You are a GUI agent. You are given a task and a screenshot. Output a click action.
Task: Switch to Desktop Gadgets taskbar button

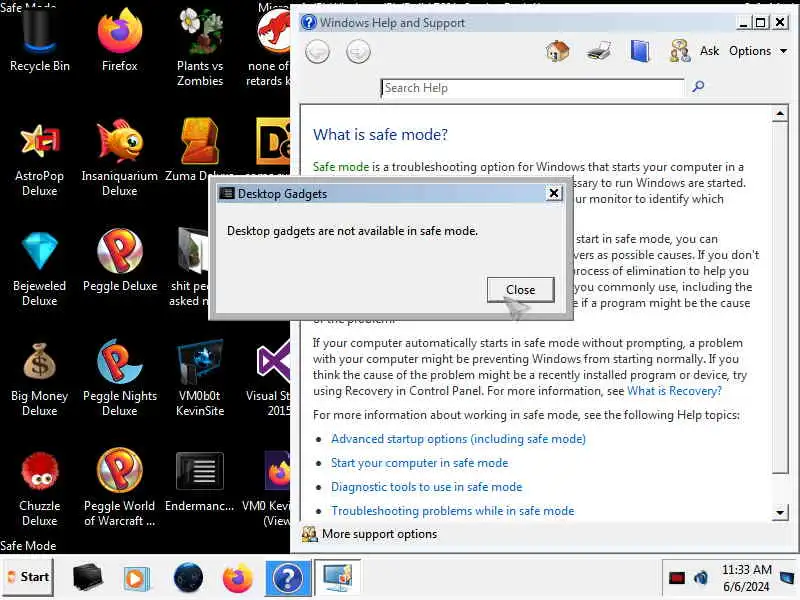point(337,578)
